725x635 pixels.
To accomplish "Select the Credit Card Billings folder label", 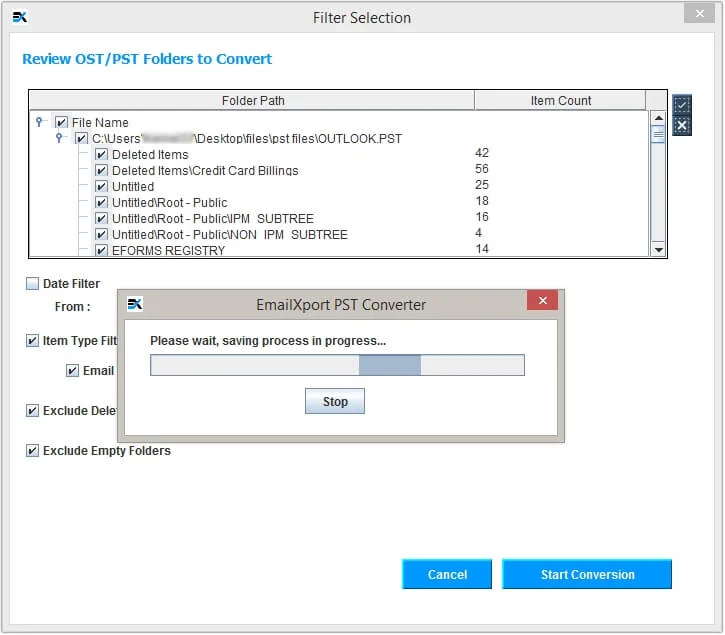I will pos(205,171).
